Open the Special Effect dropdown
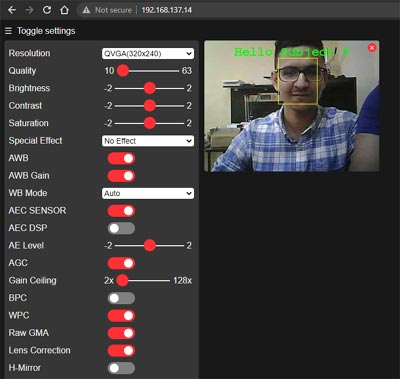 pyautogui.click(x=148, y=141)
